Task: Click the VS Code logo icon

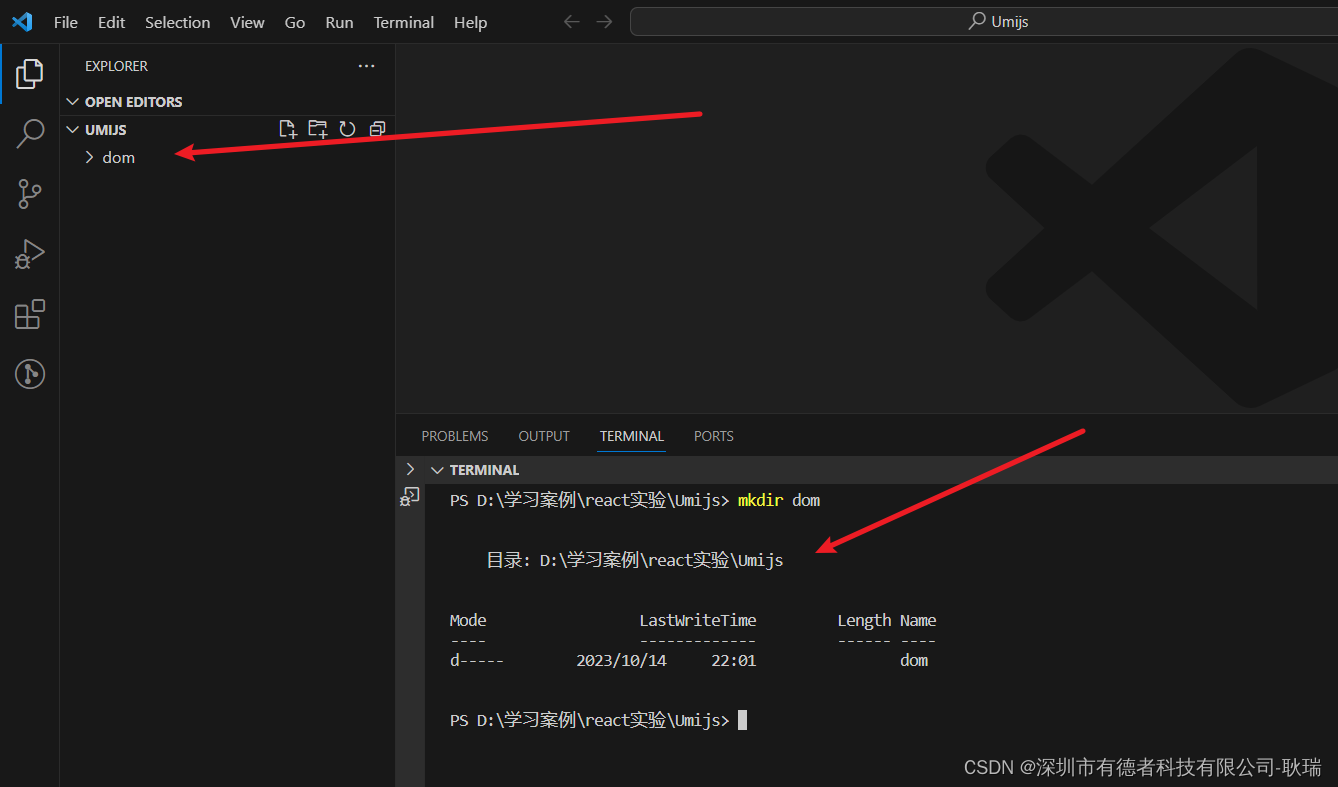Action: tap(22, 22)
